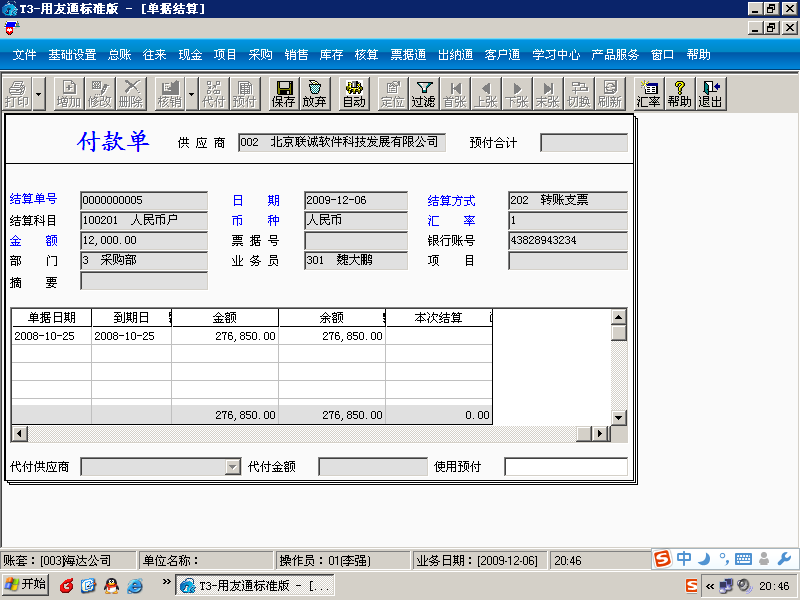Open the dropdown arrow next to 打印

coord(38,93)
